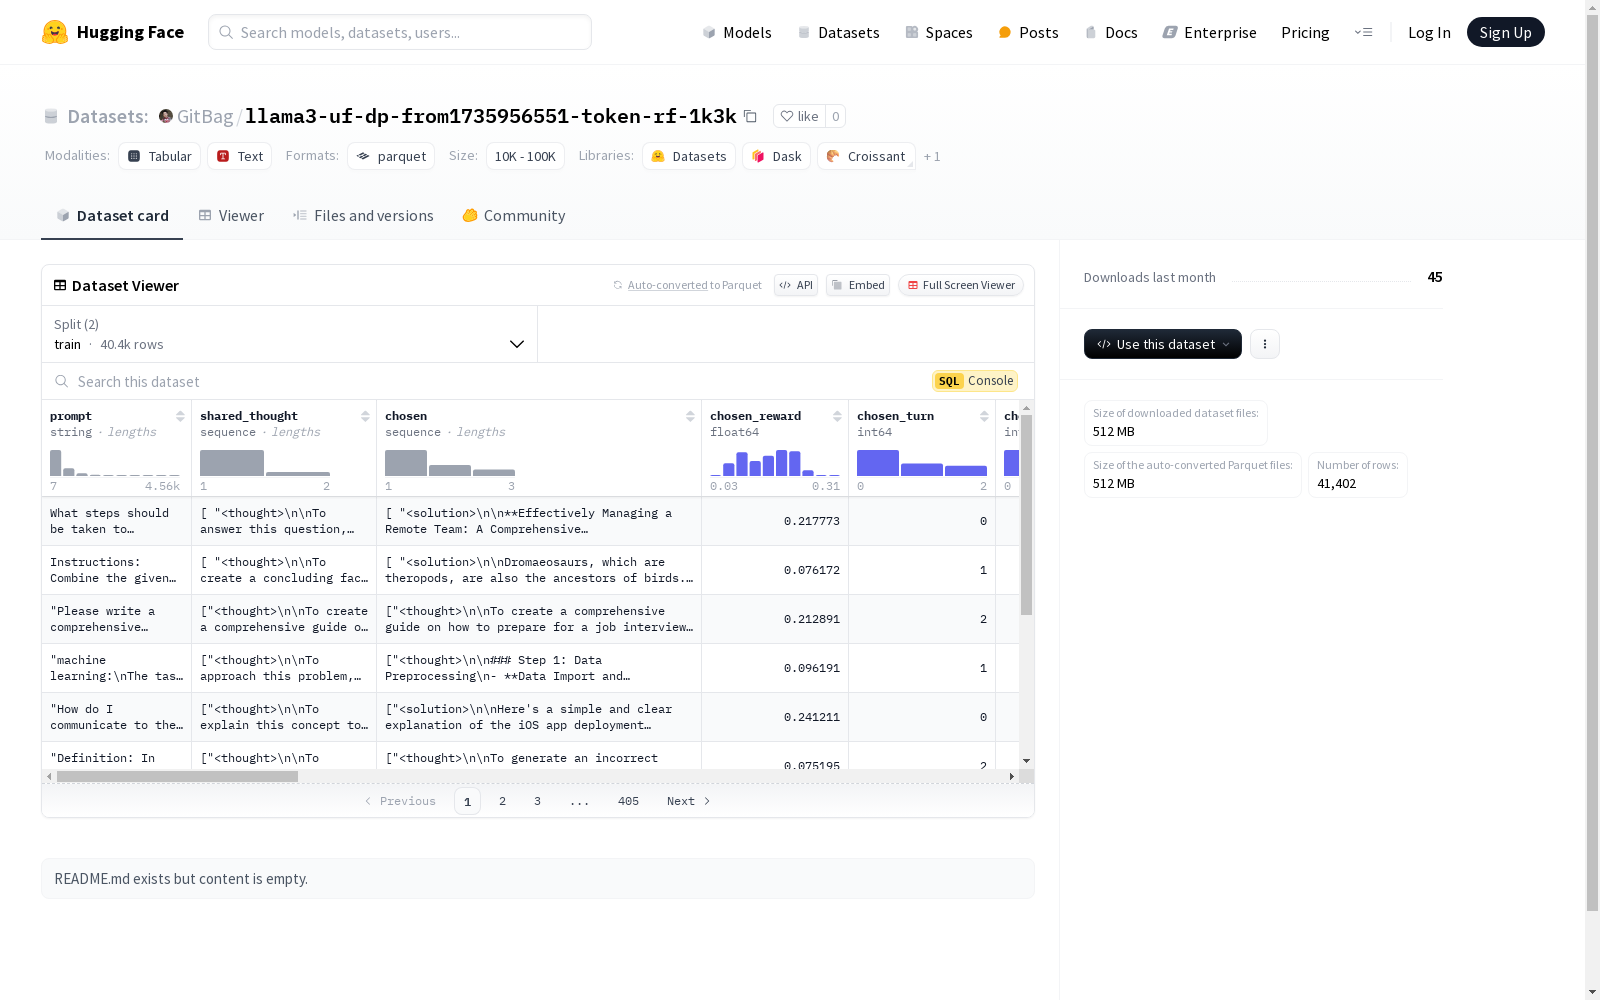Open the API button in Dataset Viewer
1600x1000 pixels.
(796, 285)
